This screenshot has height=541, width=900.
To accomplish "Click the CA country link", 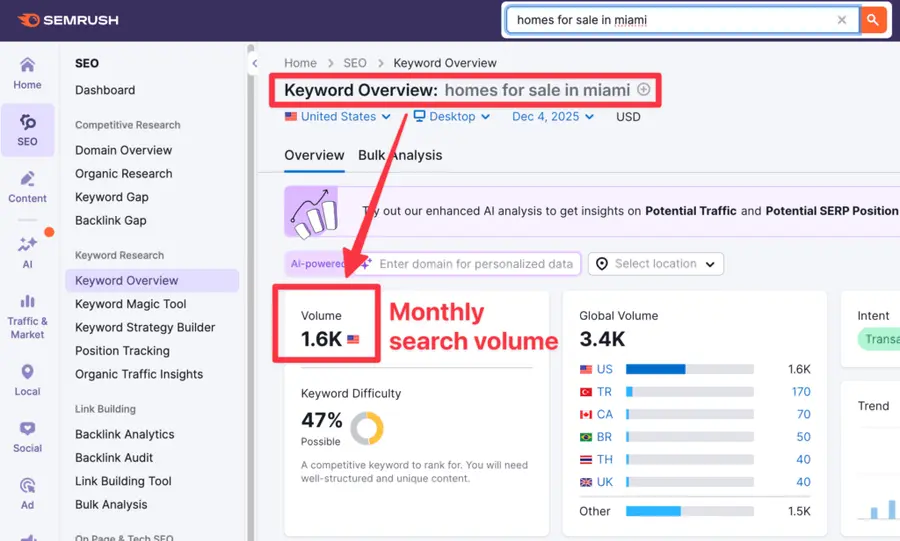I will [x=604, y=414].
